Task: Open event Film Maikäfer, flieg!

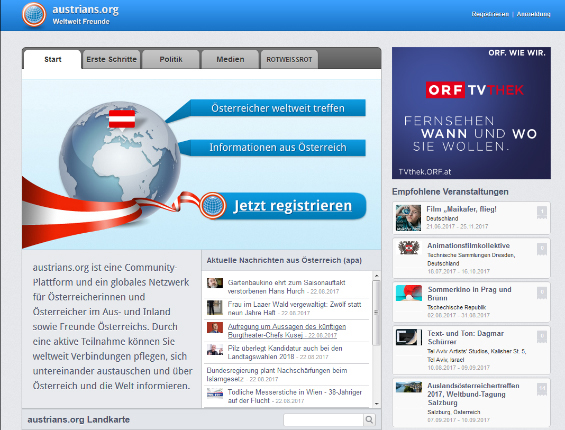Action: 461,209
